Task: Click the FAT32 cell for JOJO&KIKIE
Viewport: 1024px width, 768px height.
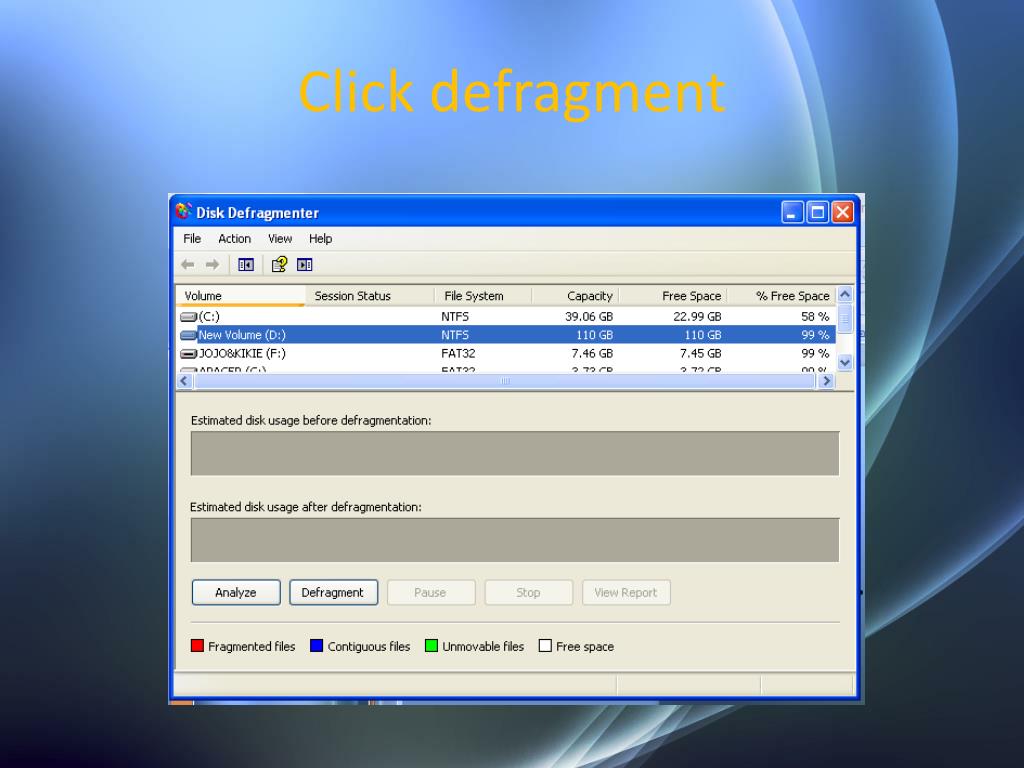Action: pos(458,354)
